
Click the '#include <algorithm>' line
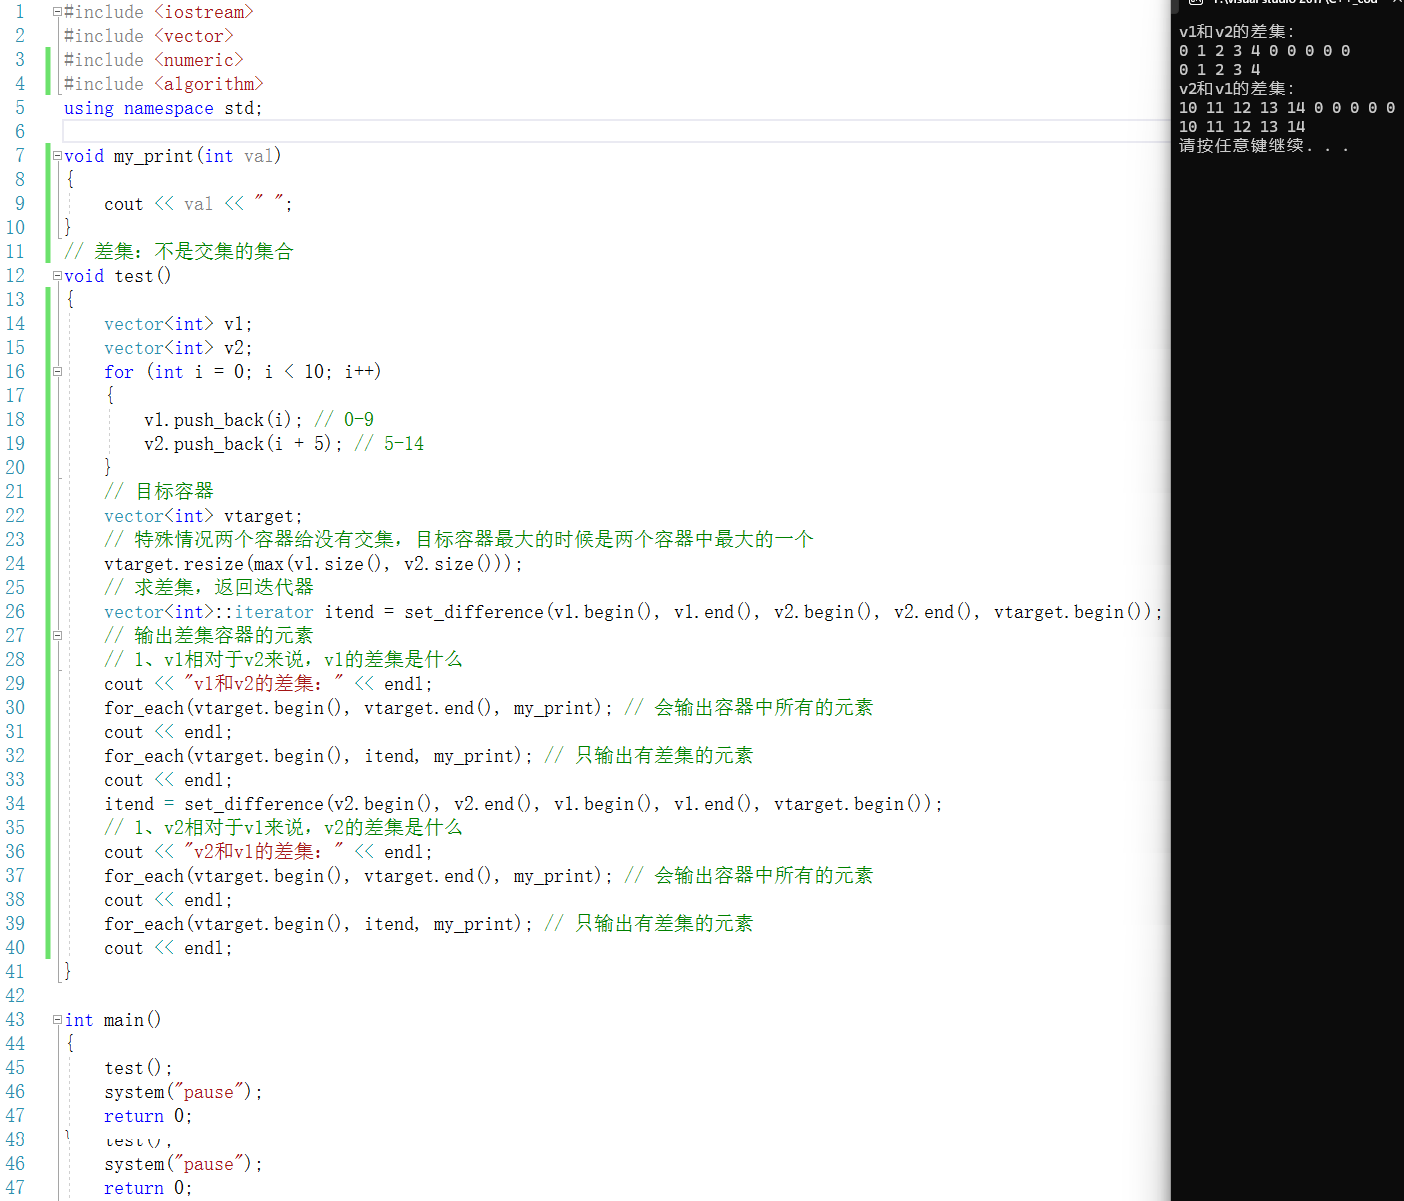point(163,84)
